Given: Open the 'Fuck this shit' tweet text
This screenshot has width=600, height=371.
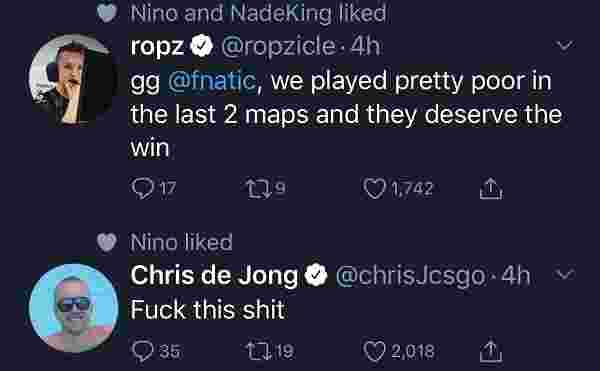Looking at the screenshot, I should click(x=208, y=309).
